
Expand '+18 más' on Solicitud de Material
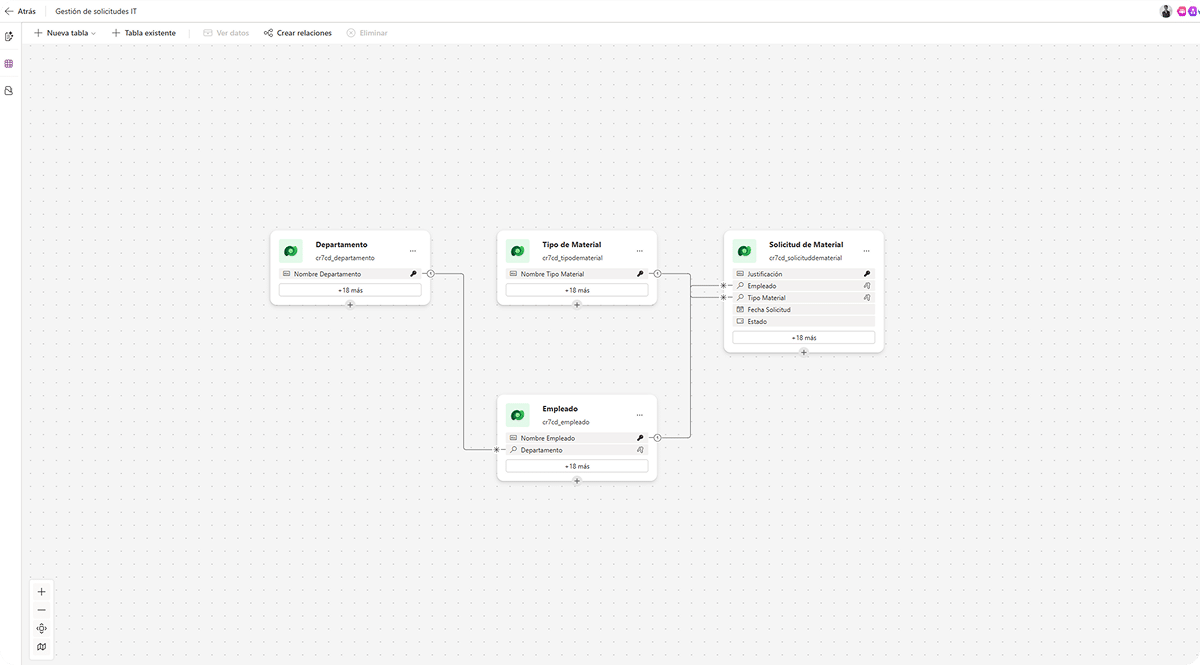coord(803,337)
